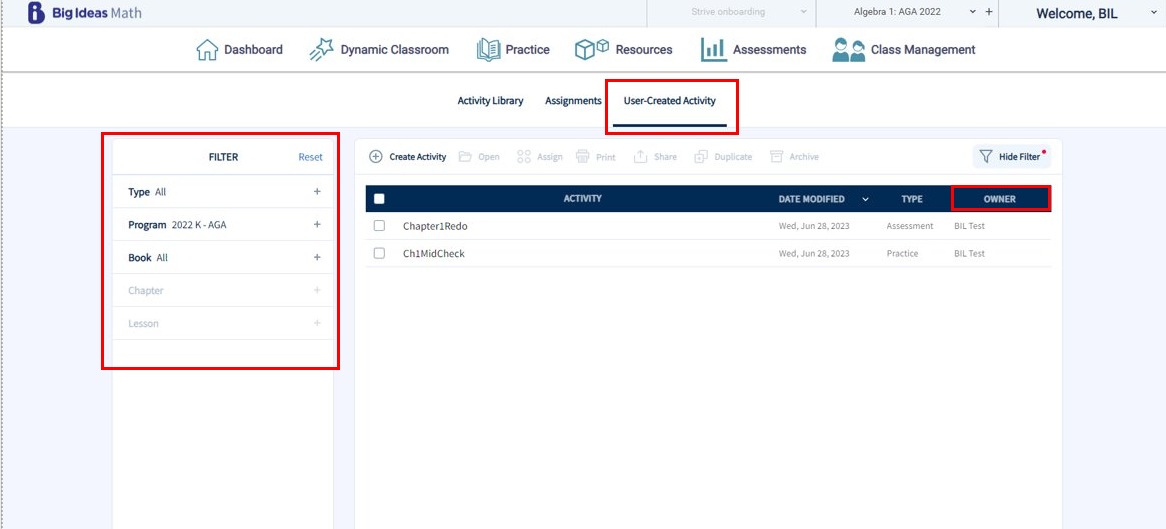Open Dynamic Classroom menu label
The height and width of the screenshot is (529, 1166).
(x=395, y=50)
